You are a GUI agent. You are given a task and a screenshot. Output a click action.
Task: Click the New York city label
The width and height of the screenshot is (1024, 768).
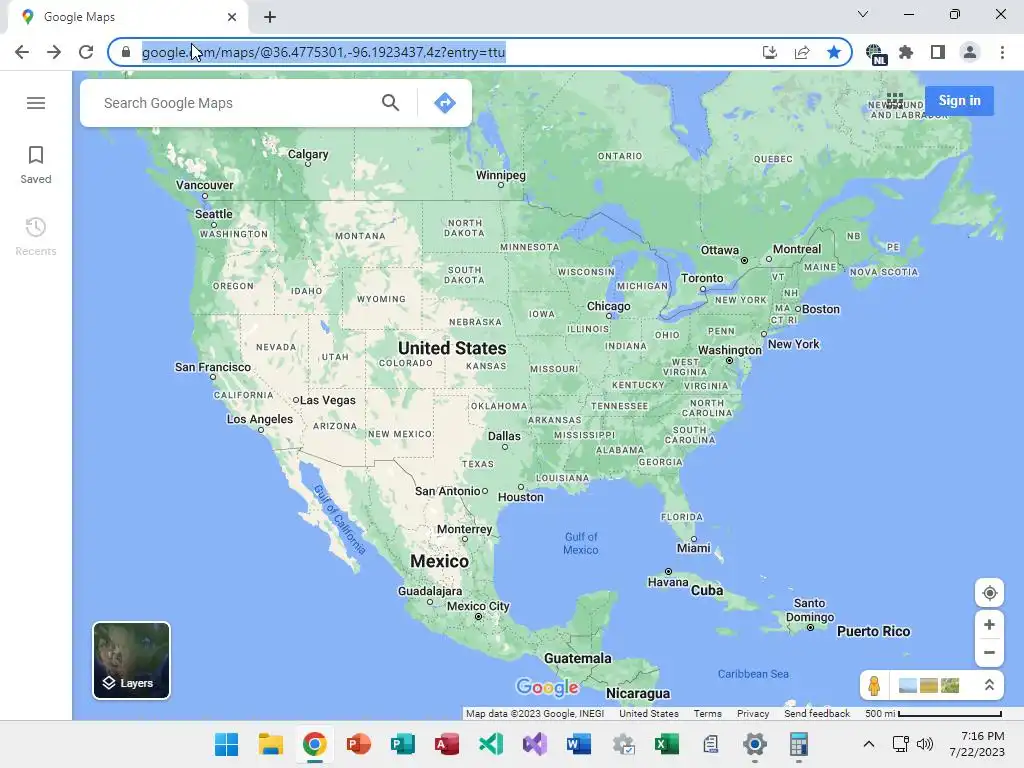coord(793,344)
